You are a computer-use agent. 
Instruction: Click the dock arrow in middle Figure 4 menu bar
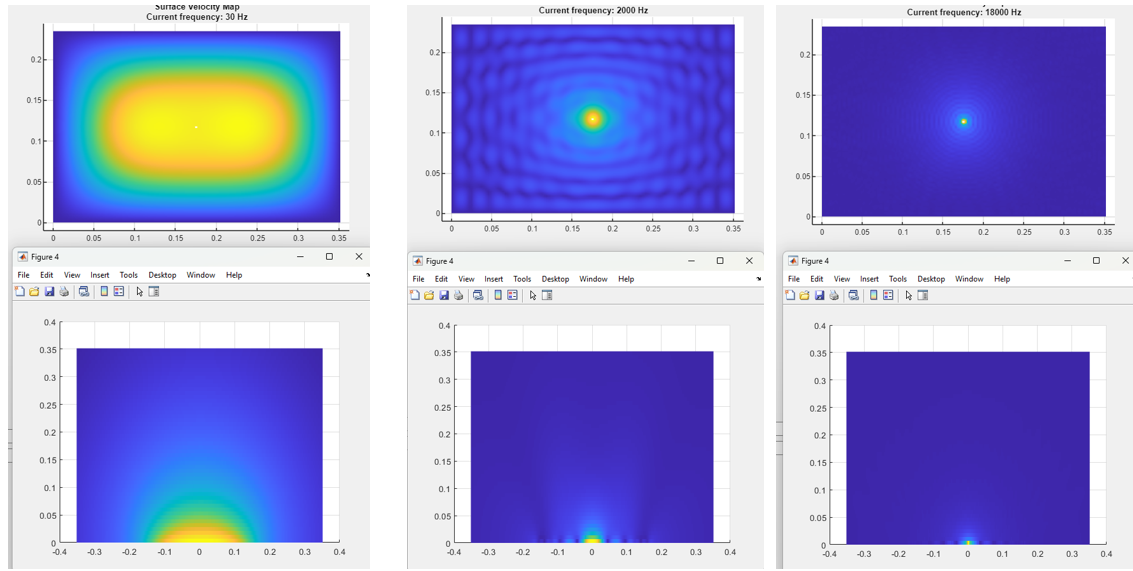(759, 279)
